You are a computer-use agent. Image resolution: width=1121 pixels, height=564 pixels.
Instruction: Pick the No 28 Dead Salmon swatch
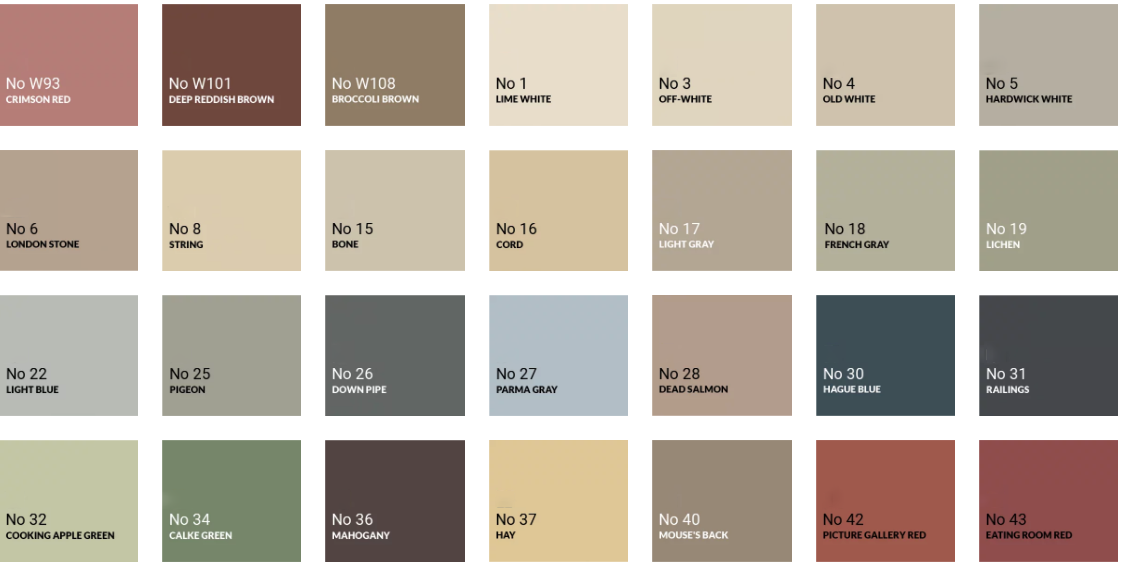[x=722, y=355]
